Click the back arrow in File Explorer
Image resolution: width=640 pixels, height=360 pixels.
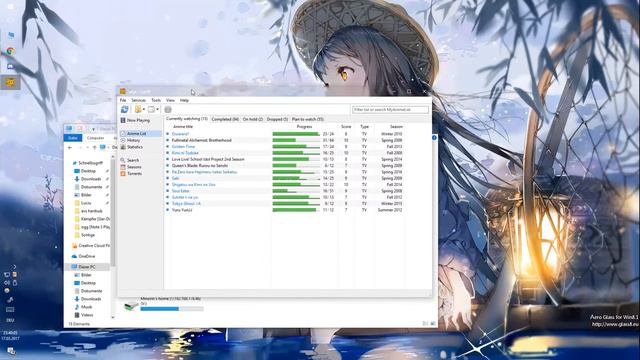[x=70, y=147]
